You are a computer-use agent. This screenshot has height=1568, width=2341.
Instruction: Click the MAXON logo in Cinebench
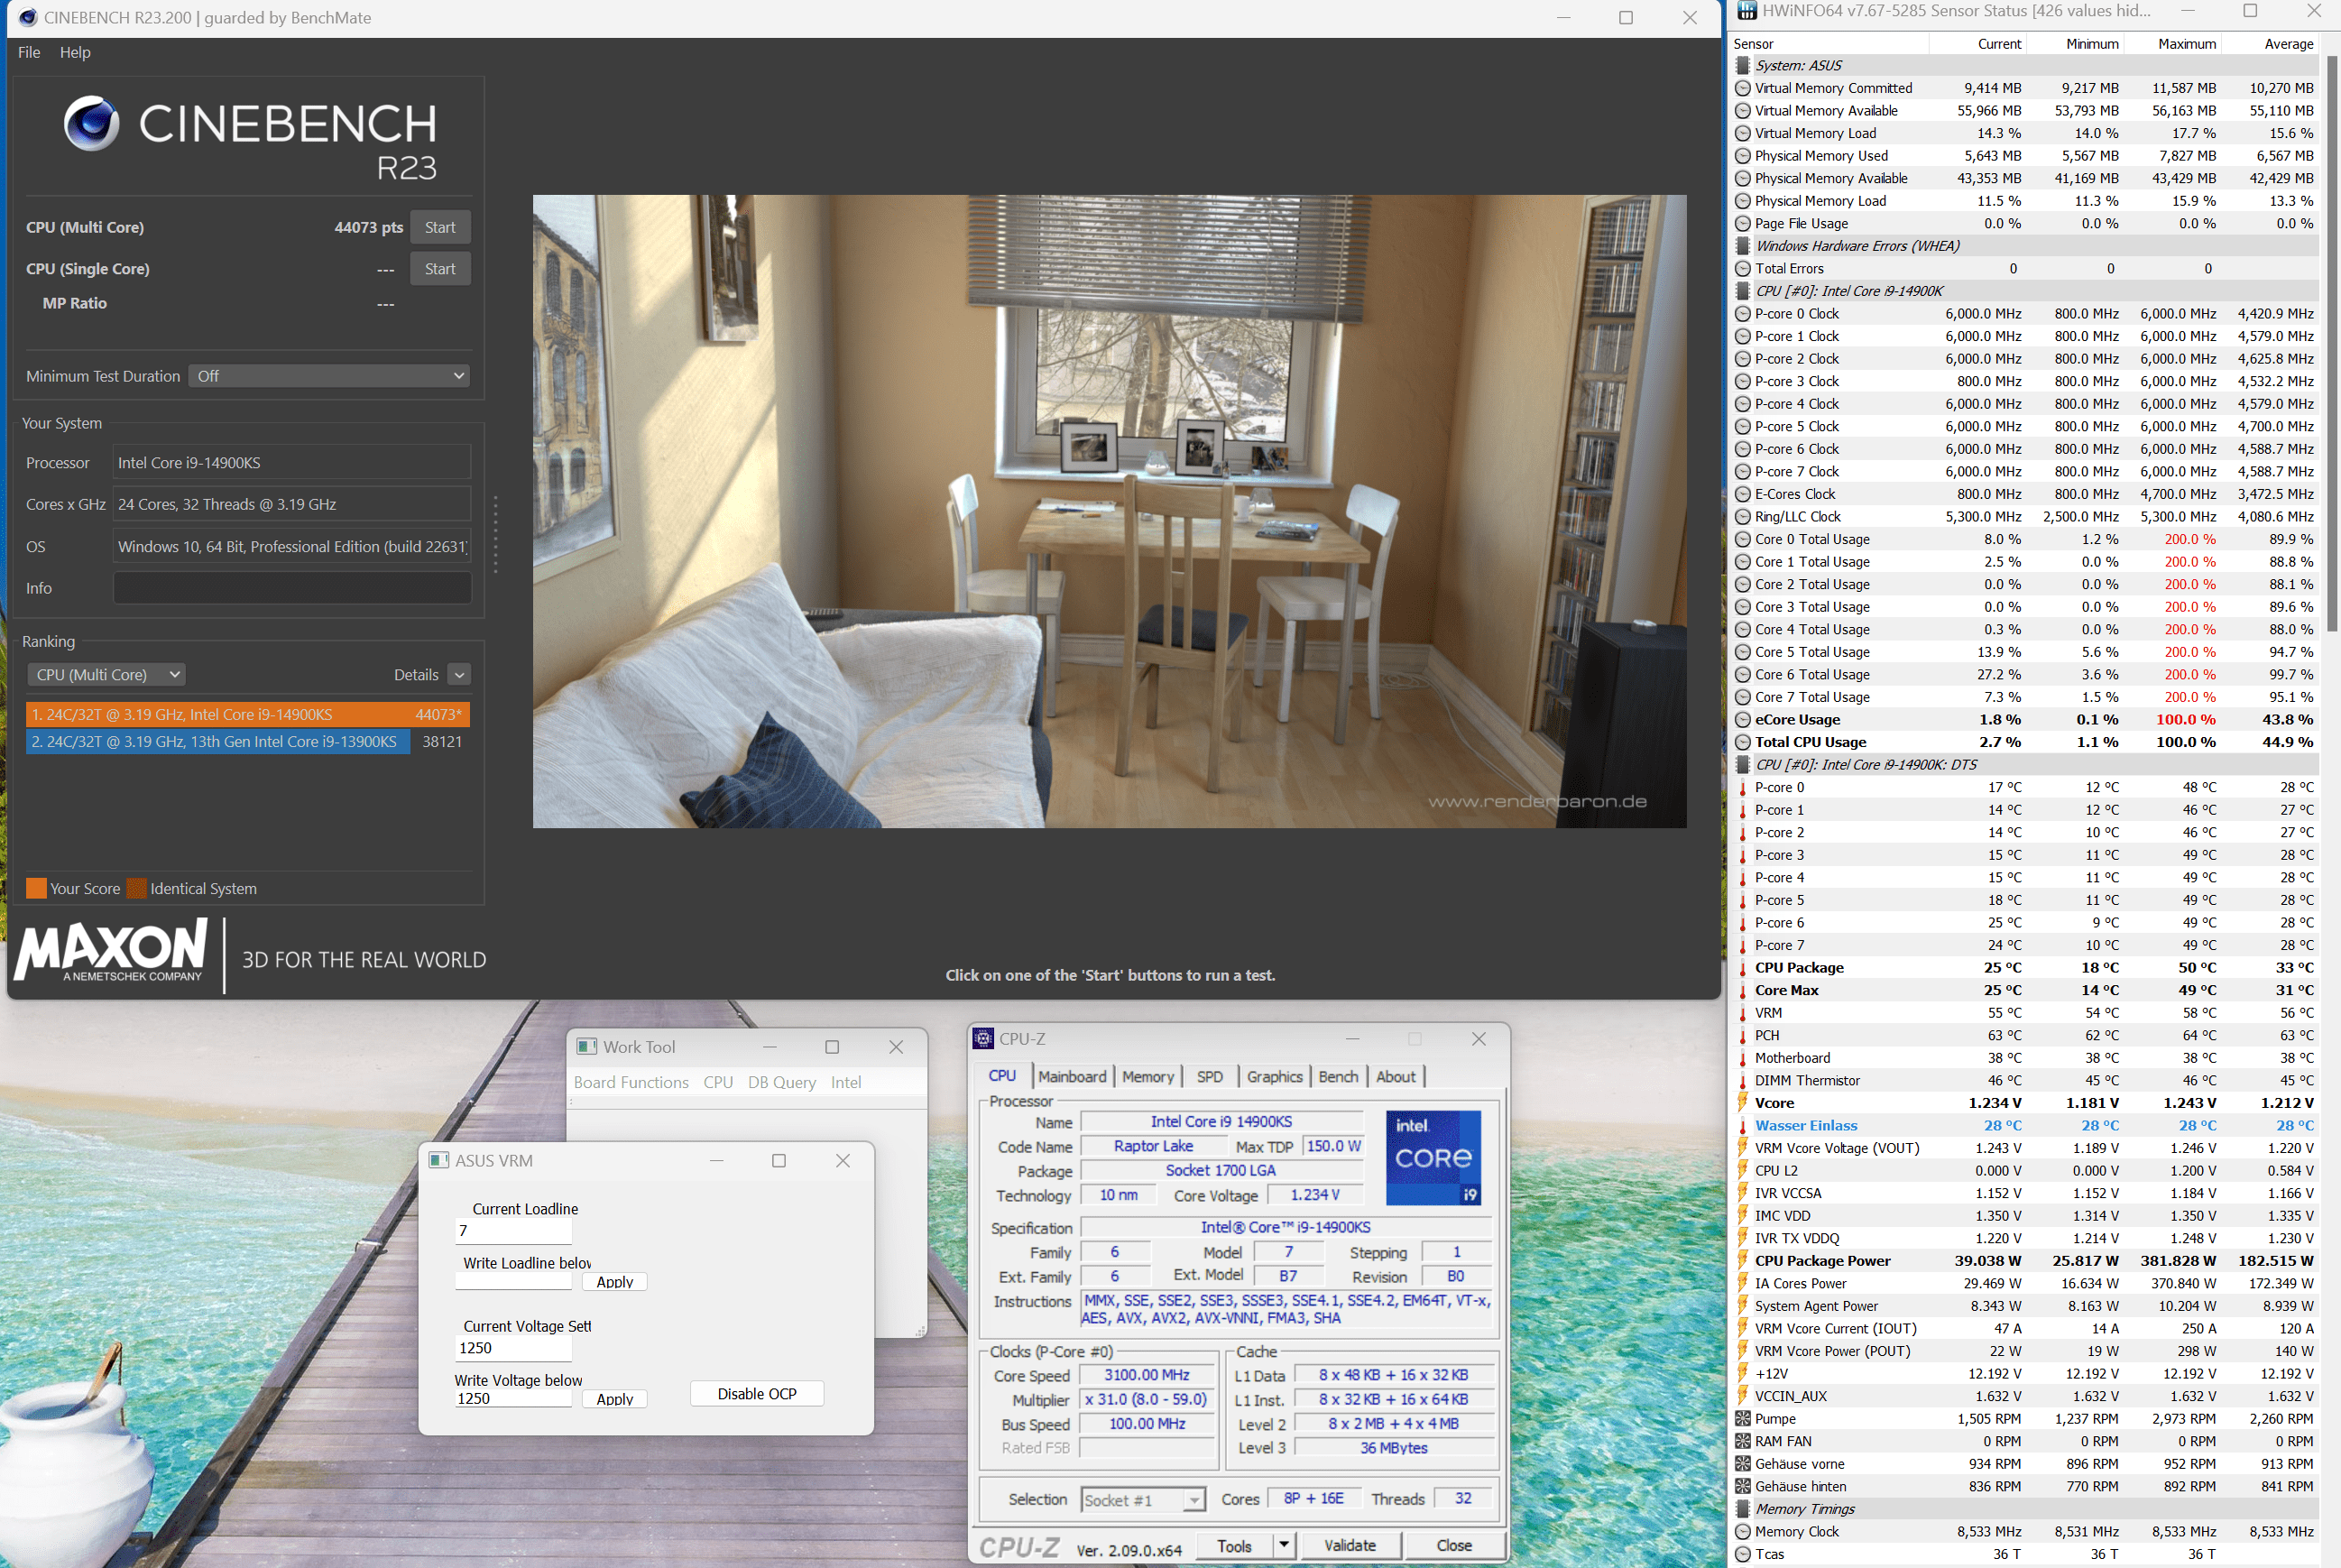(x=111, y=952)
